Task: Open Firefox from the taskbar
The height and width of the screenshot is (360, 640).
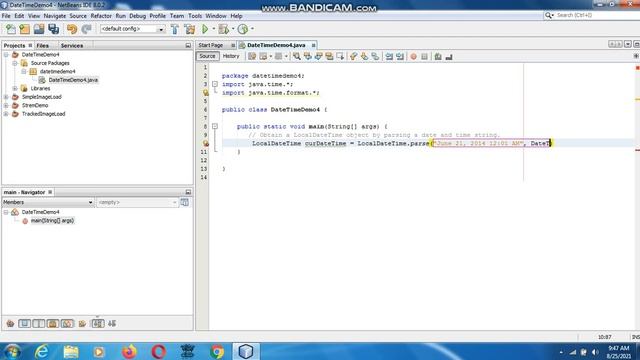Action: 129,351
